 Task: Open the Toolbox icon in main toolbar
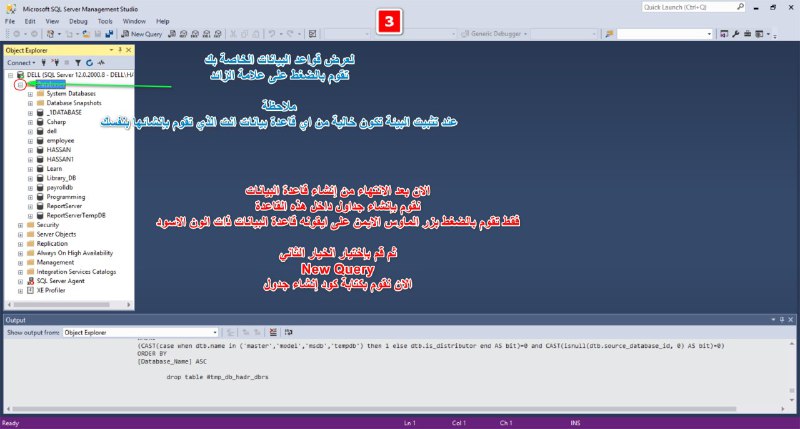(747, 34)
